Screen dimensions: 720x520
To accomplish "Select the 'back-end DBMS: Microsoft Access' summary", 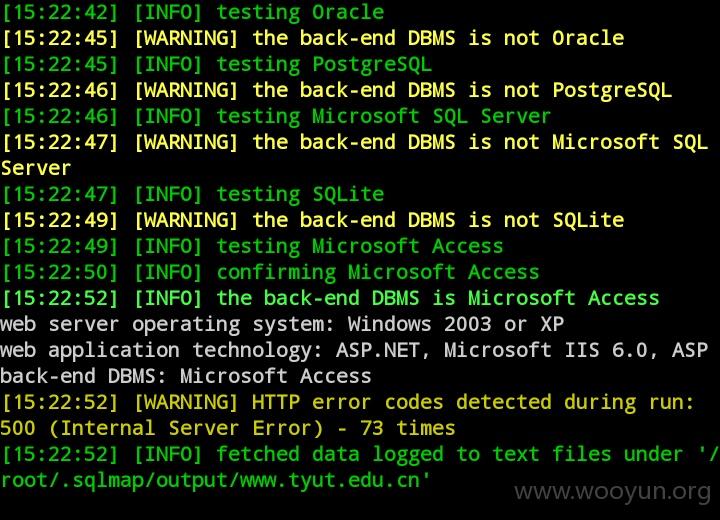I will point(186,377).
